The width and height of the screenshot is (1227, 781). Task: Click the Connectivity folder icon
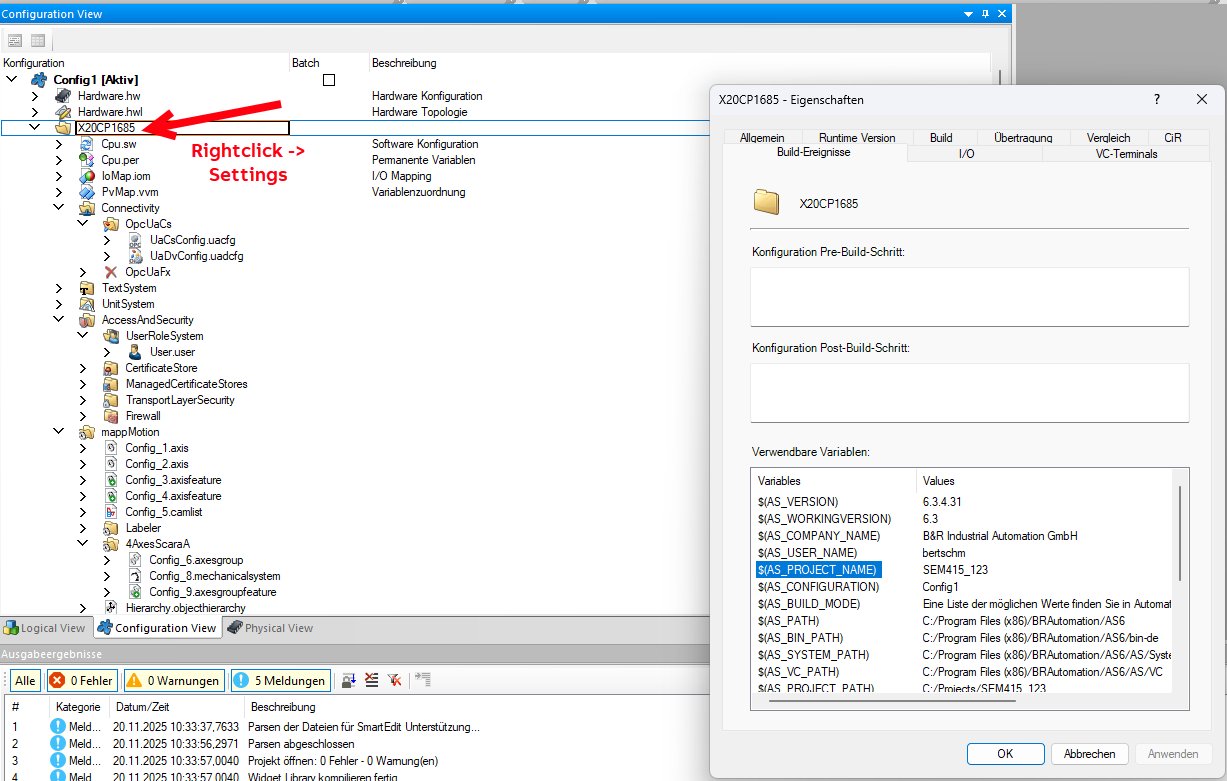coord(87,208)
